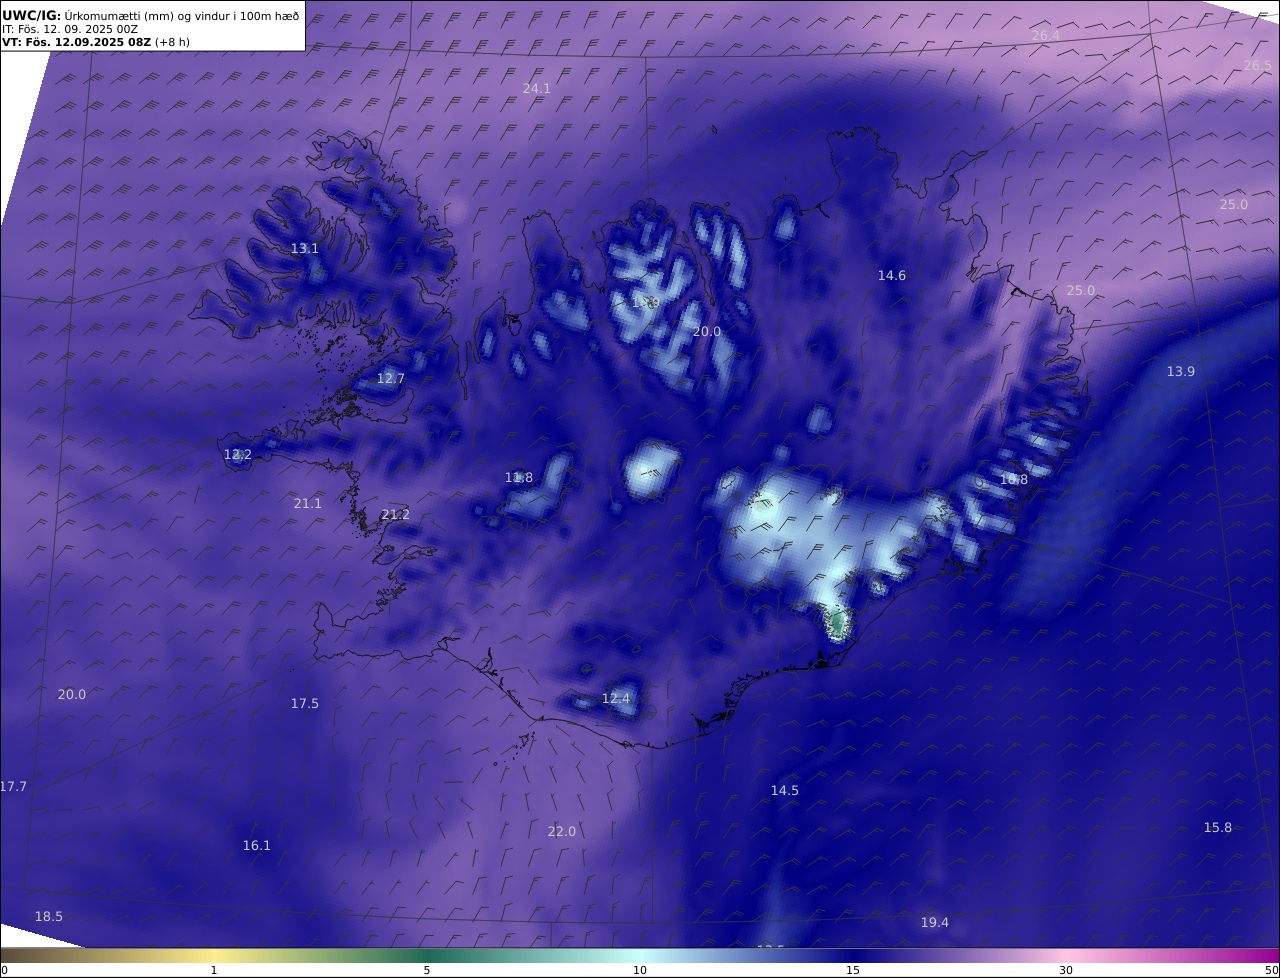Select the colorbar tick labeled 5
This screenshot has height=978, width=1280.
click(427, 970)
